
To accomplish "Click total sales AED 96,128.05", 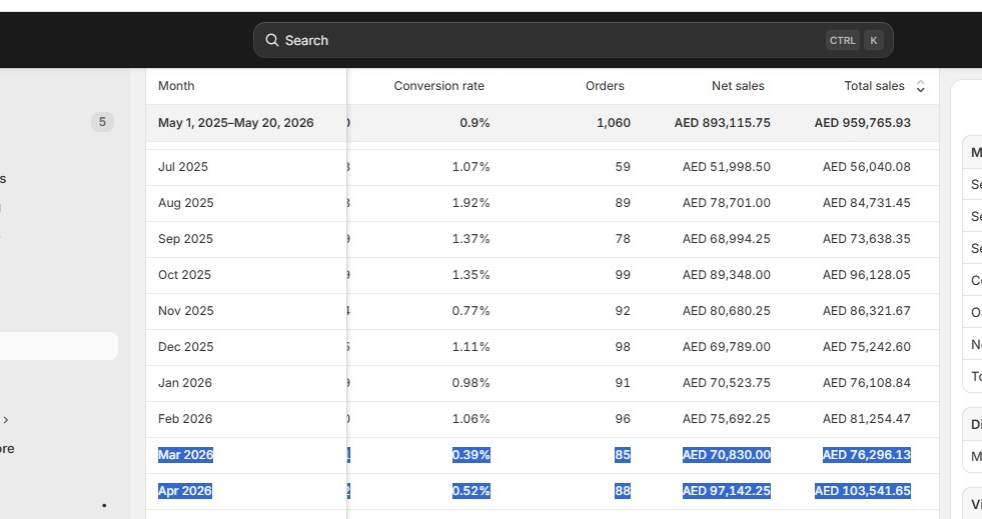I will coord(867,275).
